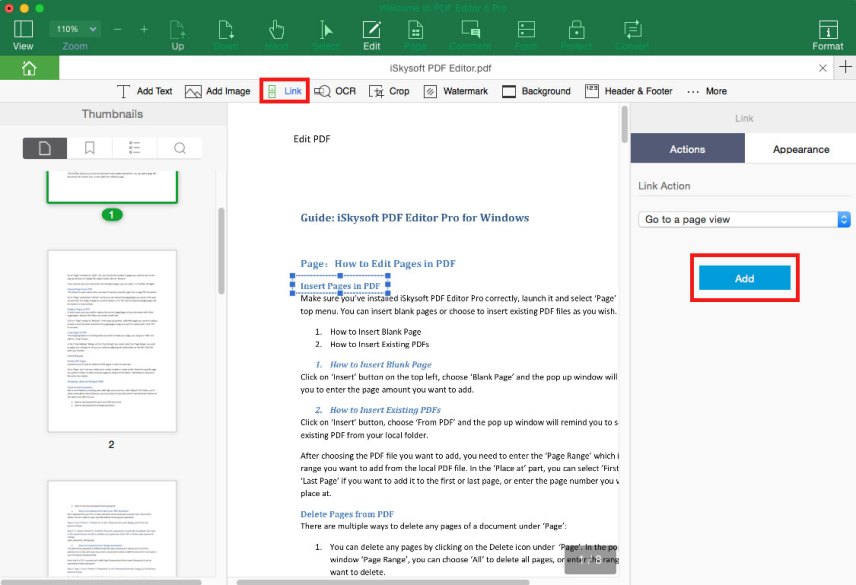Image resolution: width=856 pixels, height=585 pixels.
Task: Open the View panel icon
Action: coord(23,35)
